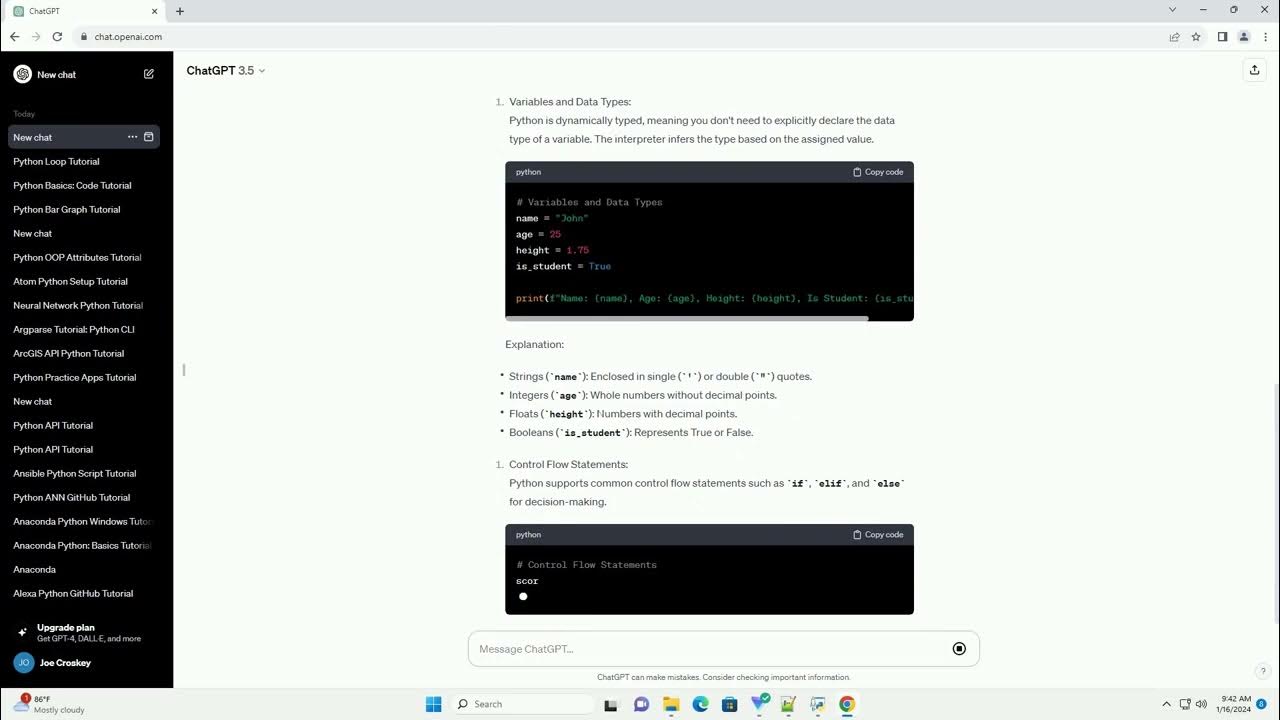The image size is (1280, 720).
Task: Open the chat app icon in taskbar
Action: click(641, 704)
